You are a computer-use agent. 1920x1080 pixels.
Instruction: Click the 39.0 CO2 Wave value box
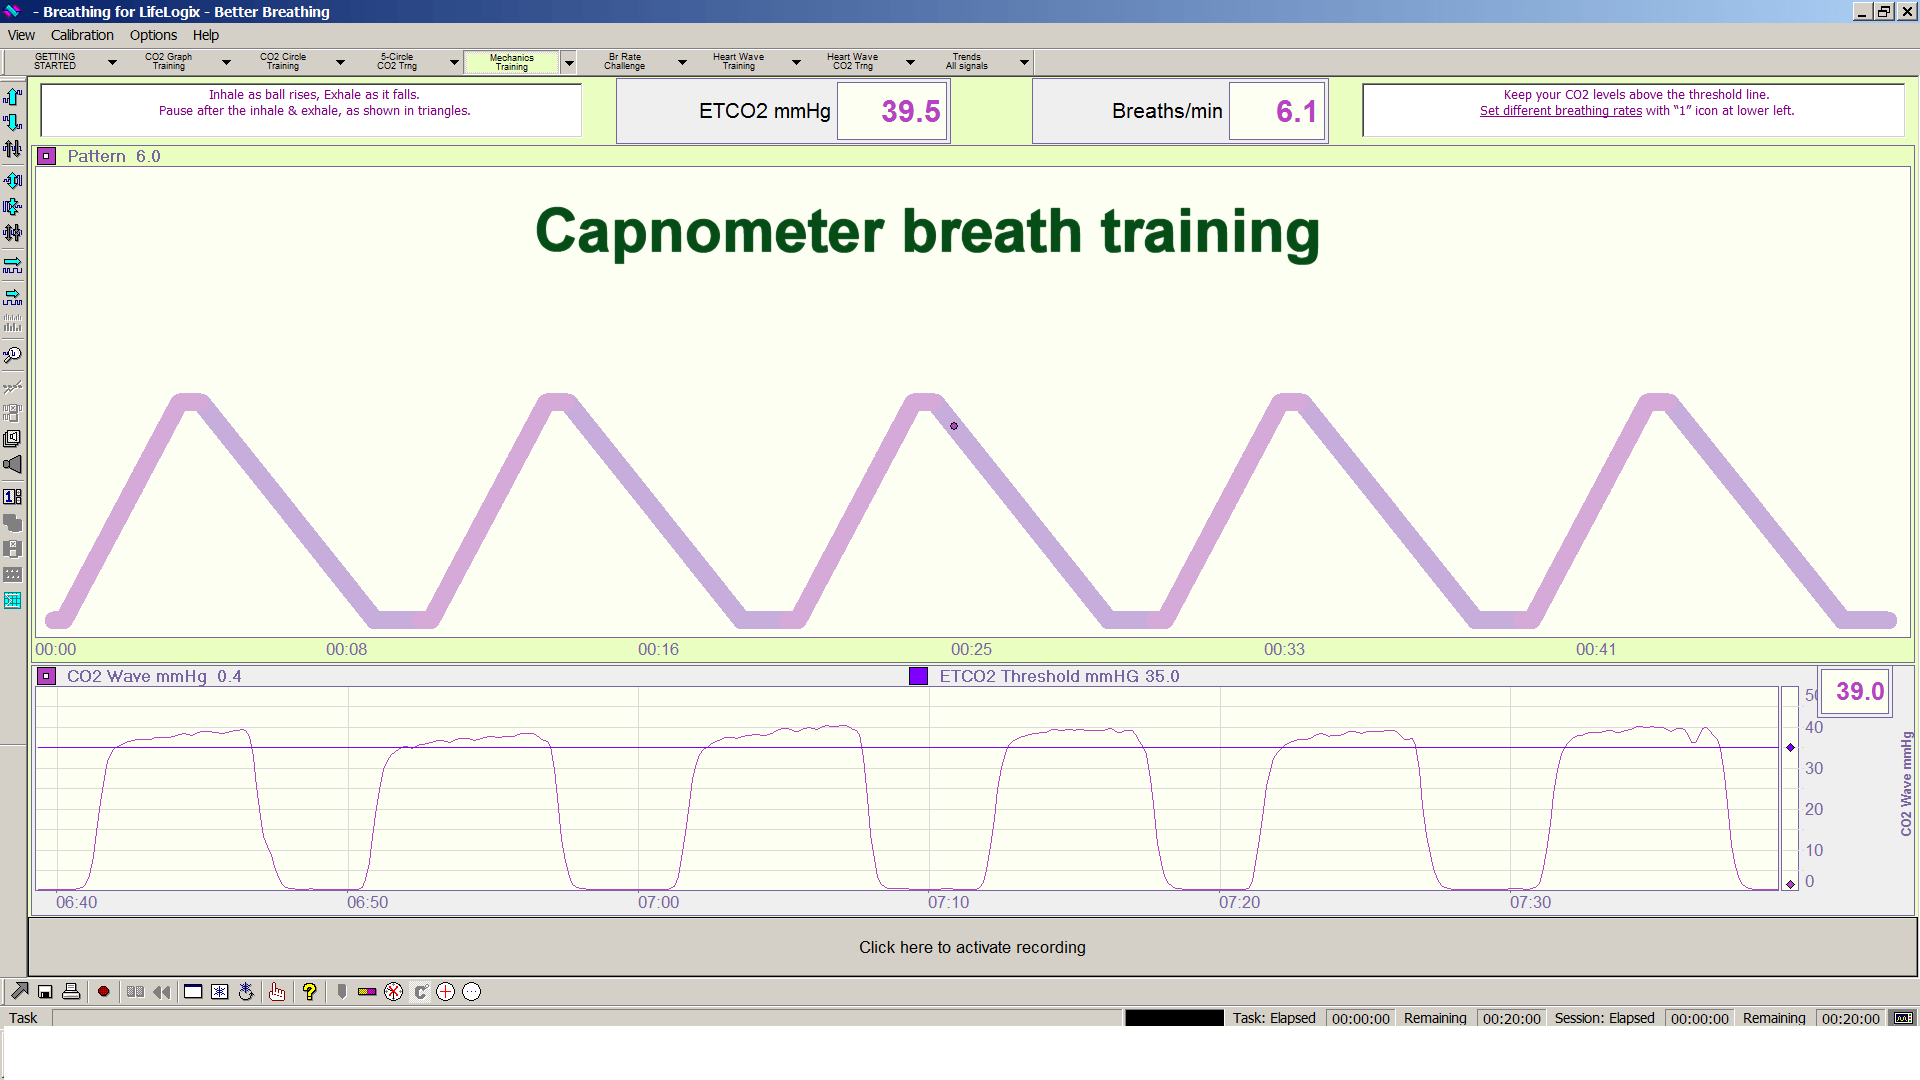tap(1856, 691)
